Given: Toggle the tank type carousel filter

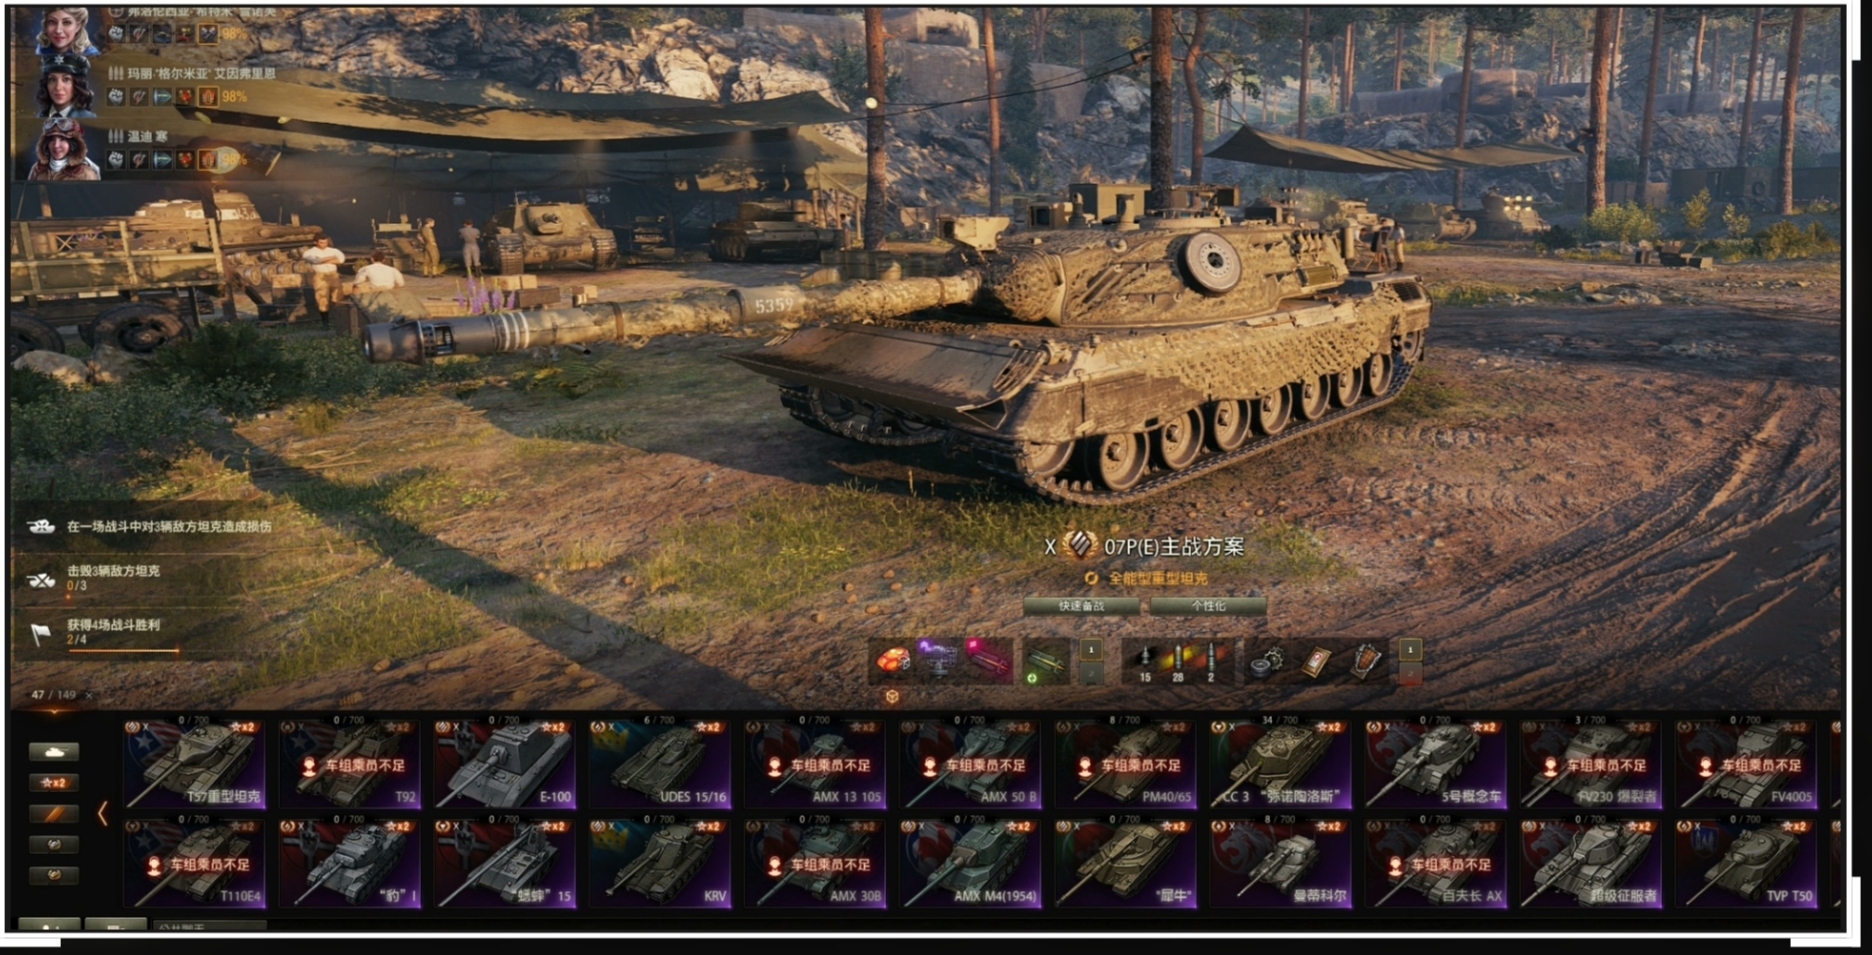Looking at the screenshot, I should pos(54,752).
